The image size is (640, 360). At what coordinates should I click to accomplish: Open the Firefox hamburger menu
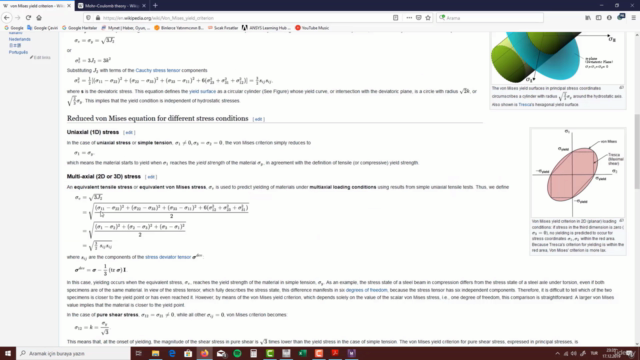point(633,18)
